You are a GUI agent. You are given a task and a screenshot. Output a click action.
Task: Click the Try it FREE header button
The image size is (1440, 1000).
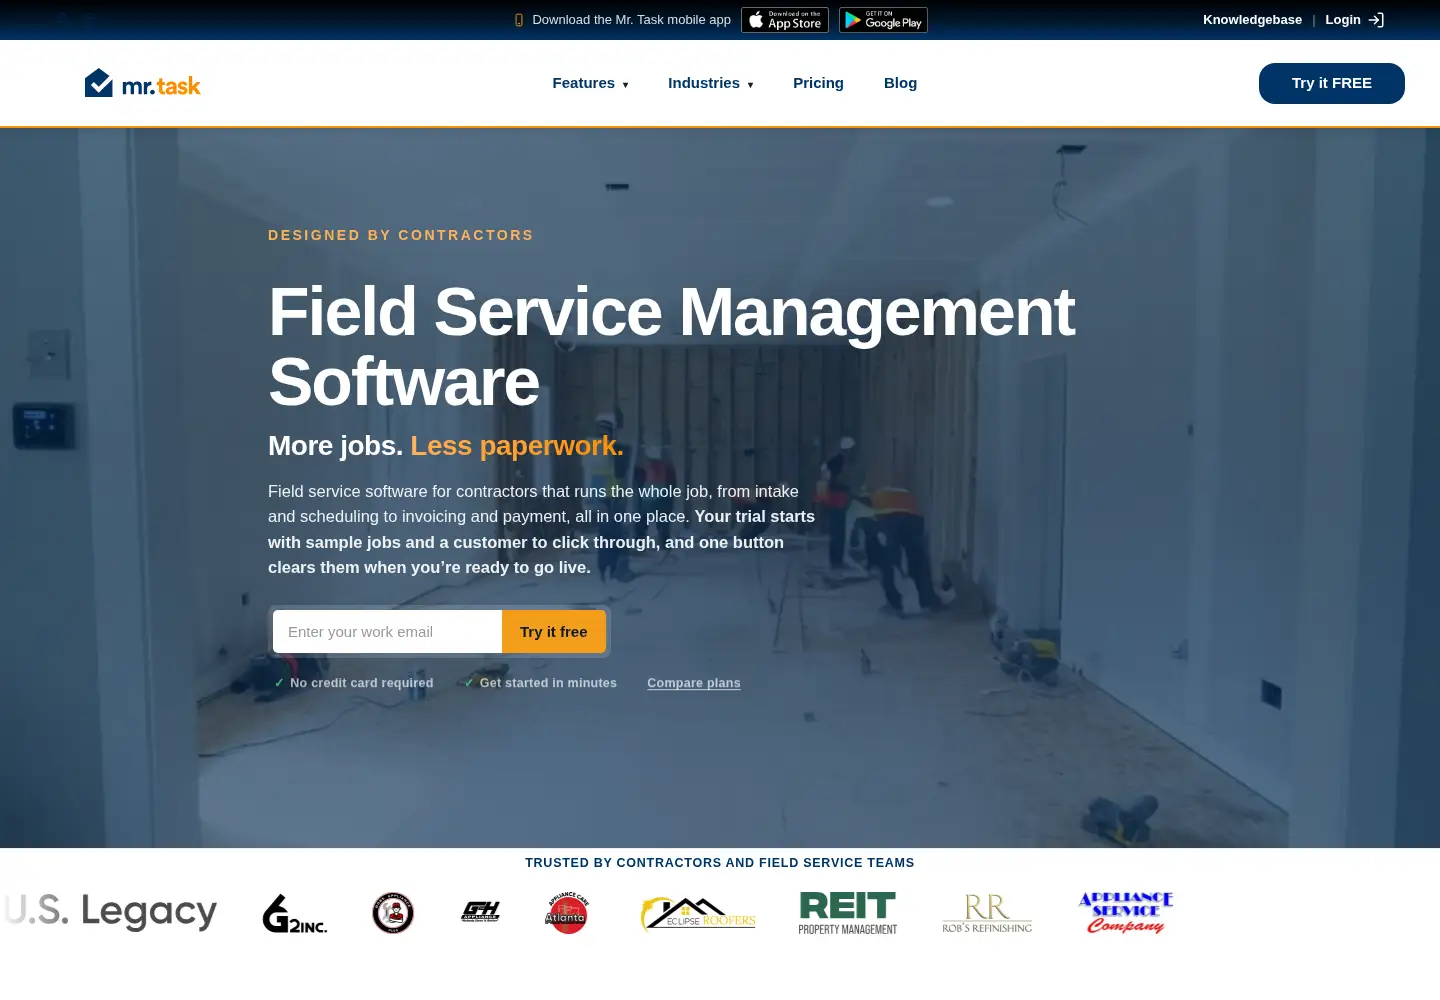point(1331,83)
